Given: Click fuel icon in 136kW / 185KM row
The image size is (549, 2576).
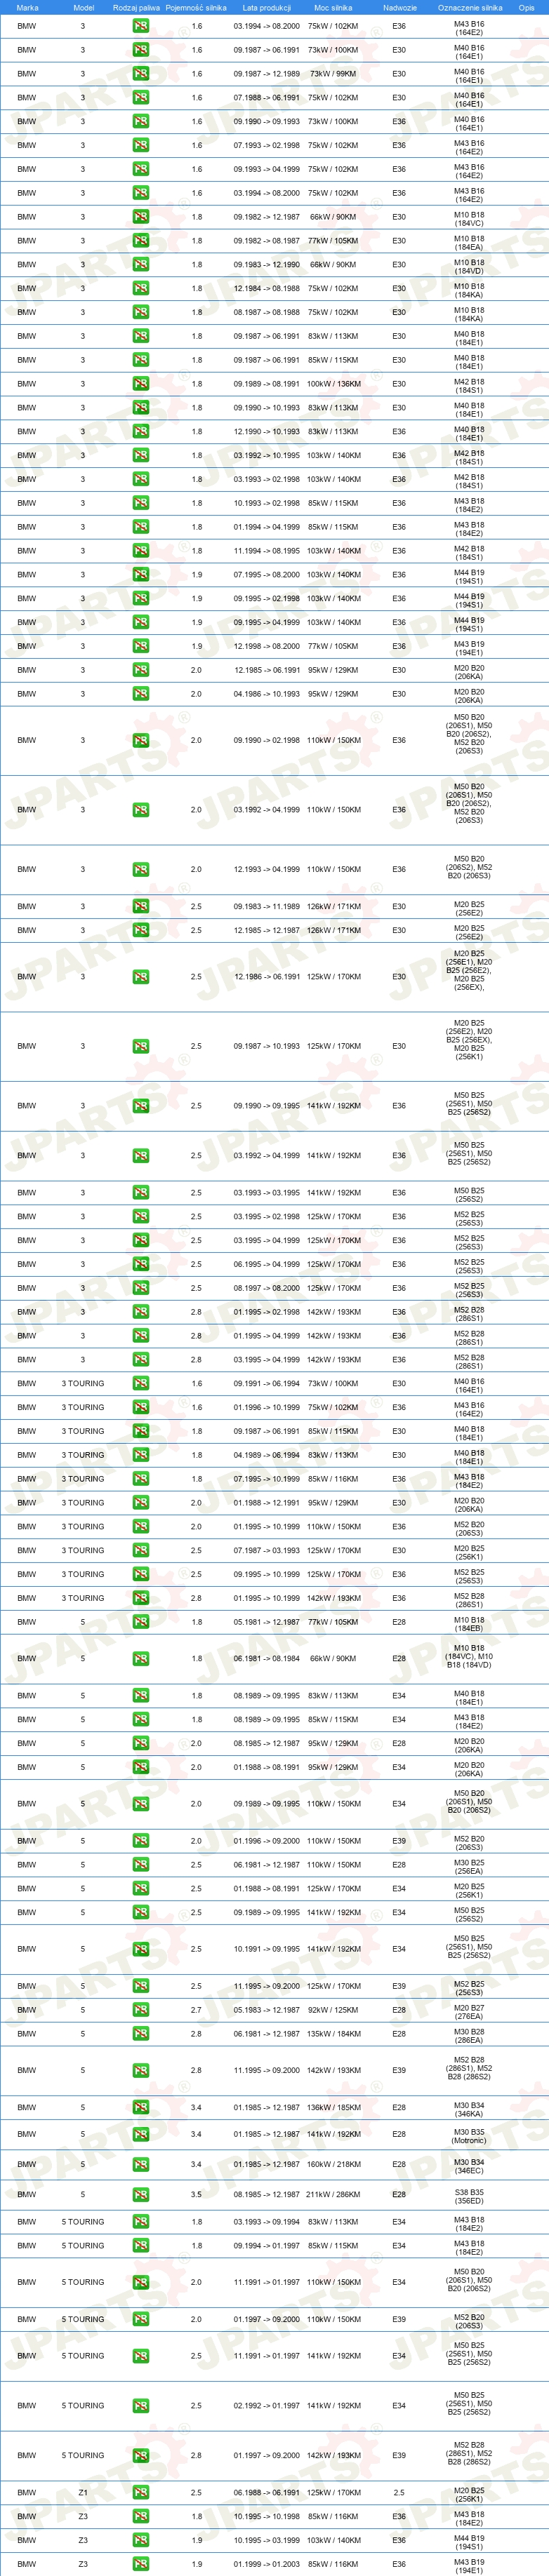Looking at the screenshot, I should 141,2107.
